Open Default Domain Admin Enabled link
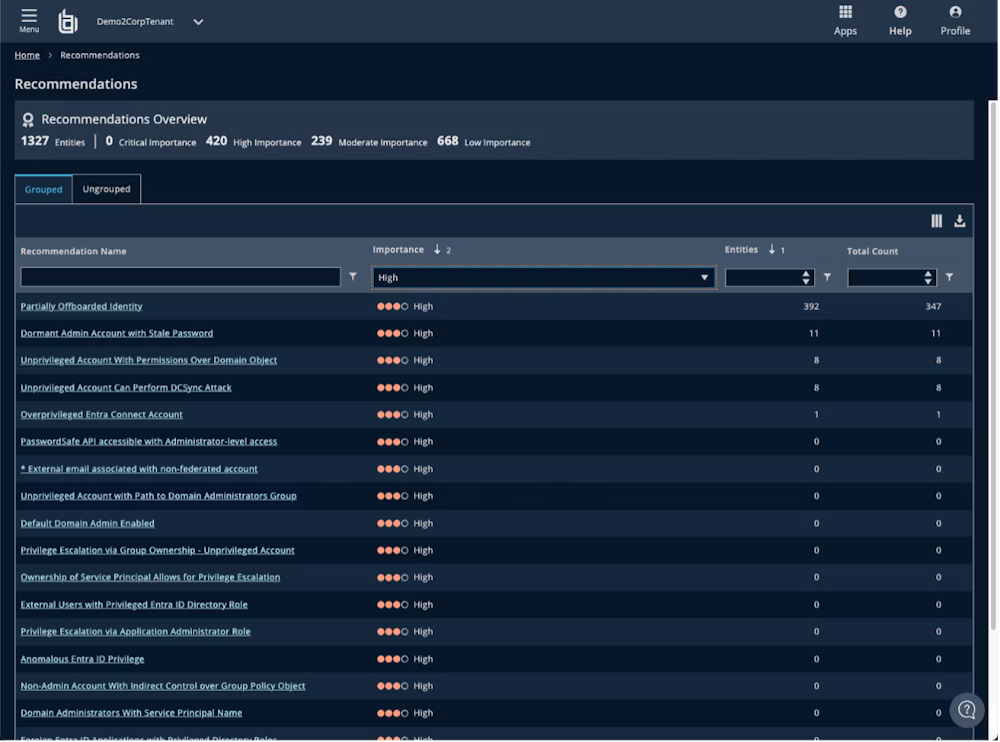The width and height of the screenshot is (1000, 742). click(x=87, y=523)
